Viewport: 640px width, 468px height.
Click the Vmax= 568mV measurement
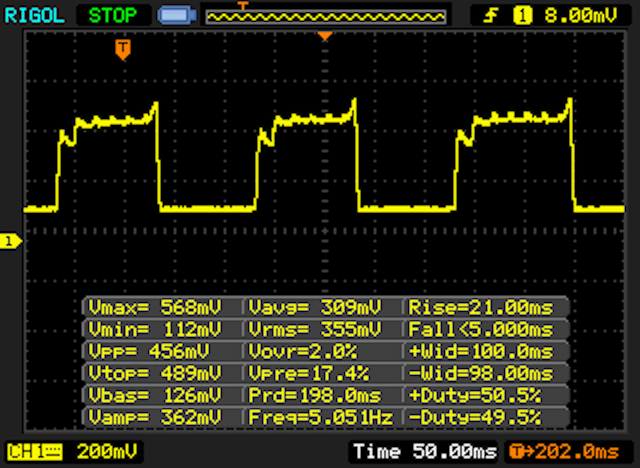[155, 307]
